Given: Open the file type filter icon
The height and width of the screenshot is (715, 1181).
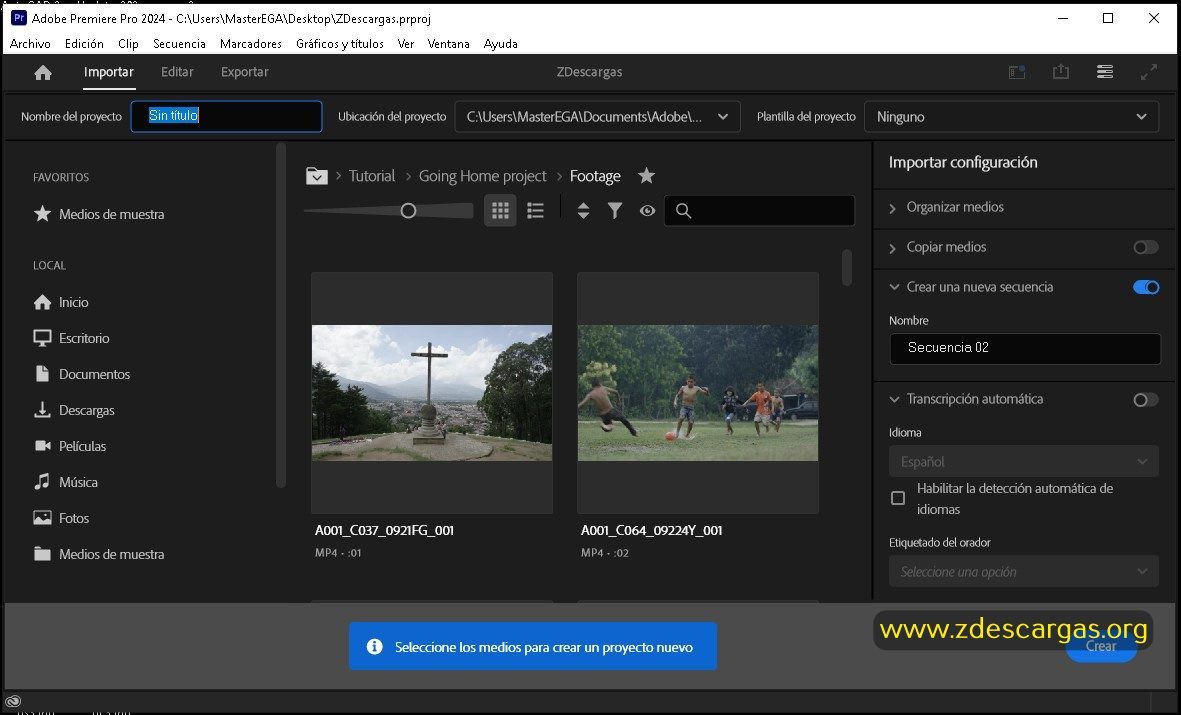Looking at the screenshot, I should (615, 211).
